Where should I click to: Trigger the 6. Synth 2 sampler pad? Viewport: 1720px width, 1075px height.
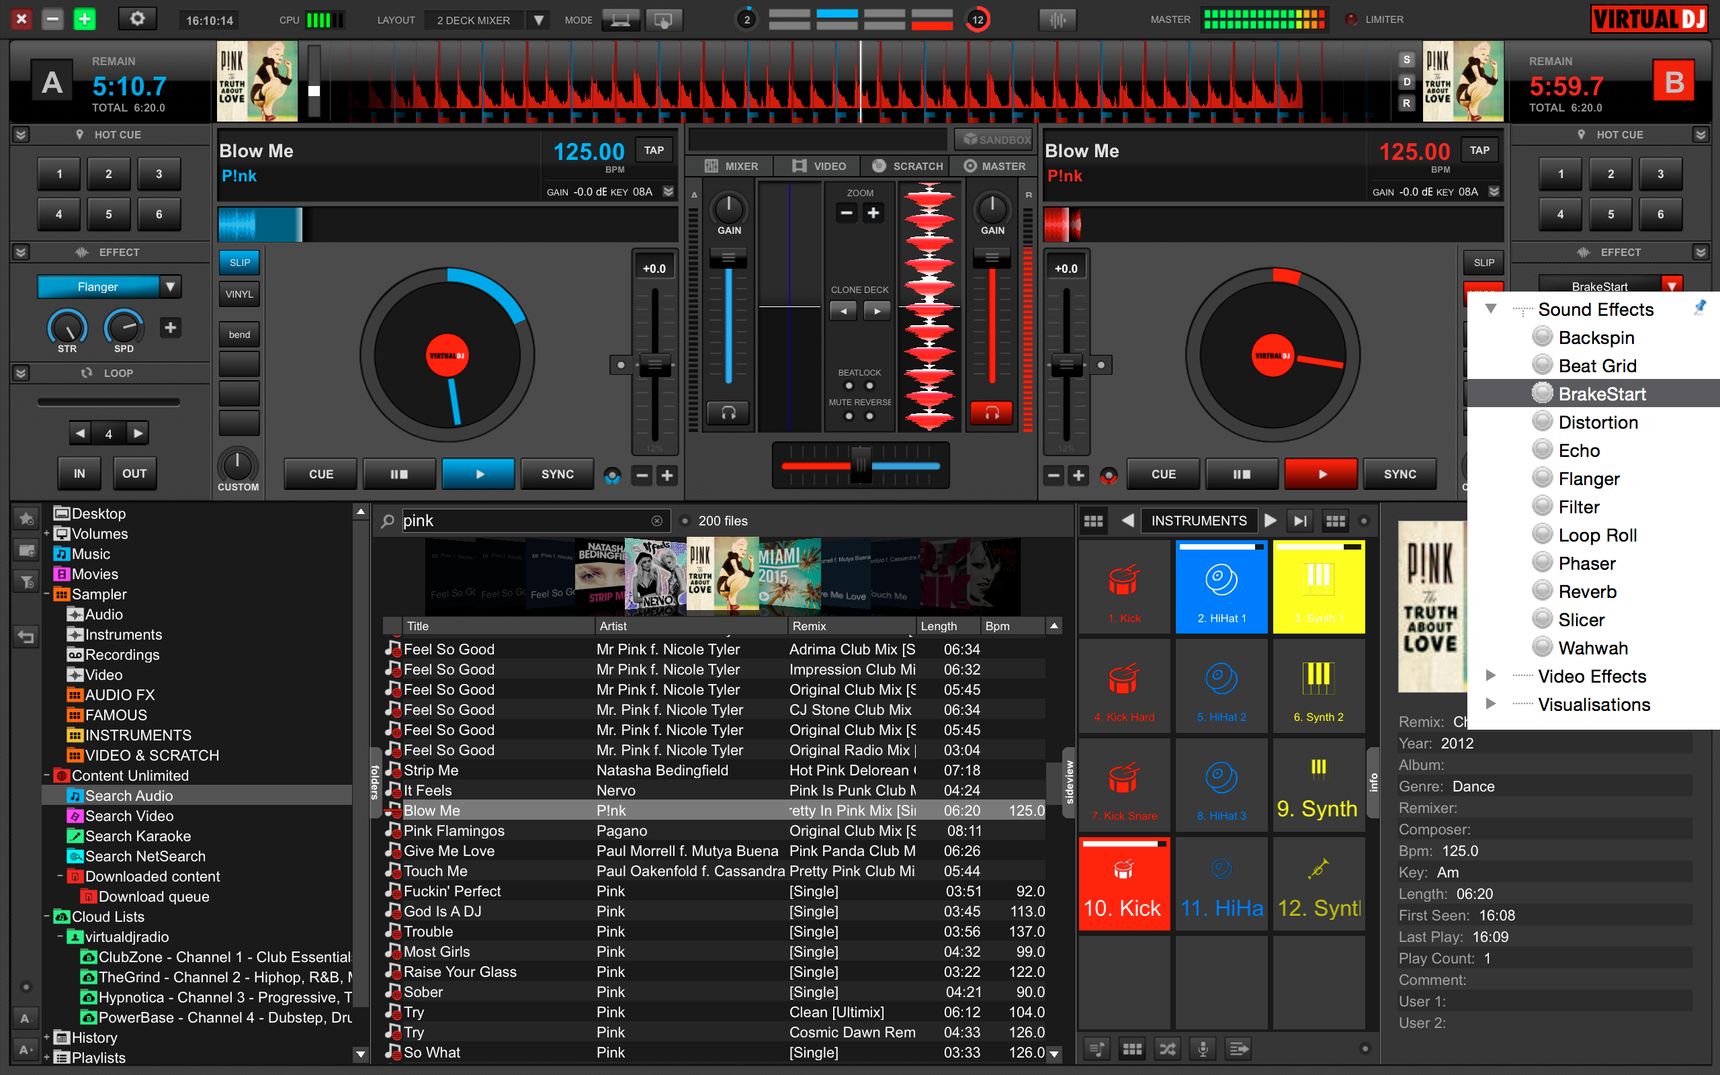(1319, 685)
